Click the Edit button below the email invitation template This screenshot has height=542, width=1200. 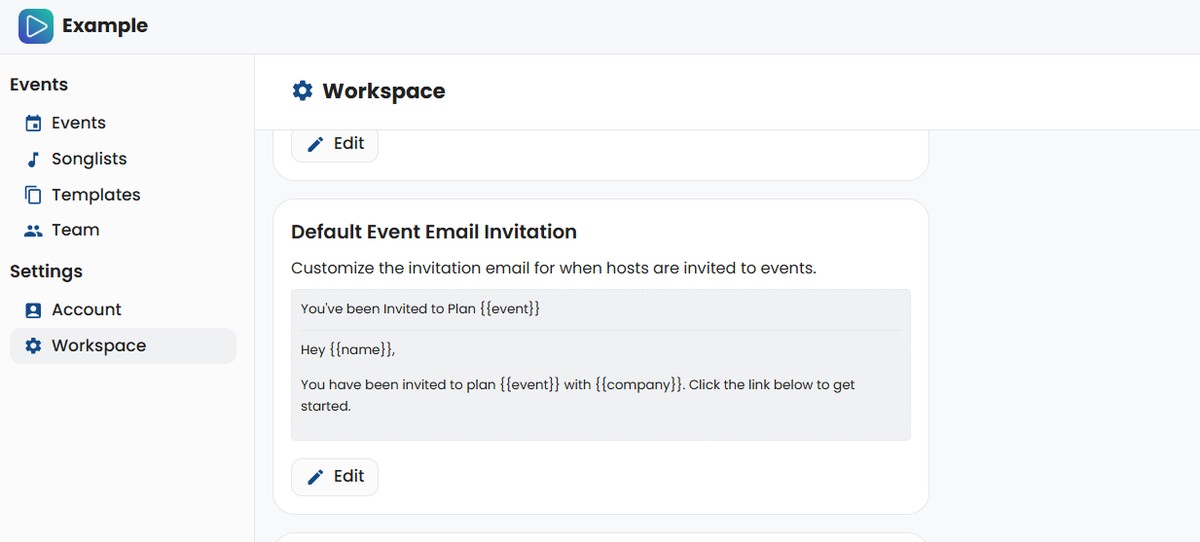pos(335,477)
